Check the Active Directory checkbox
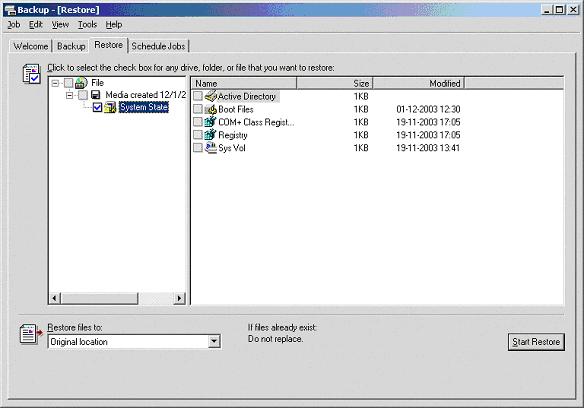 pos(198,96)
